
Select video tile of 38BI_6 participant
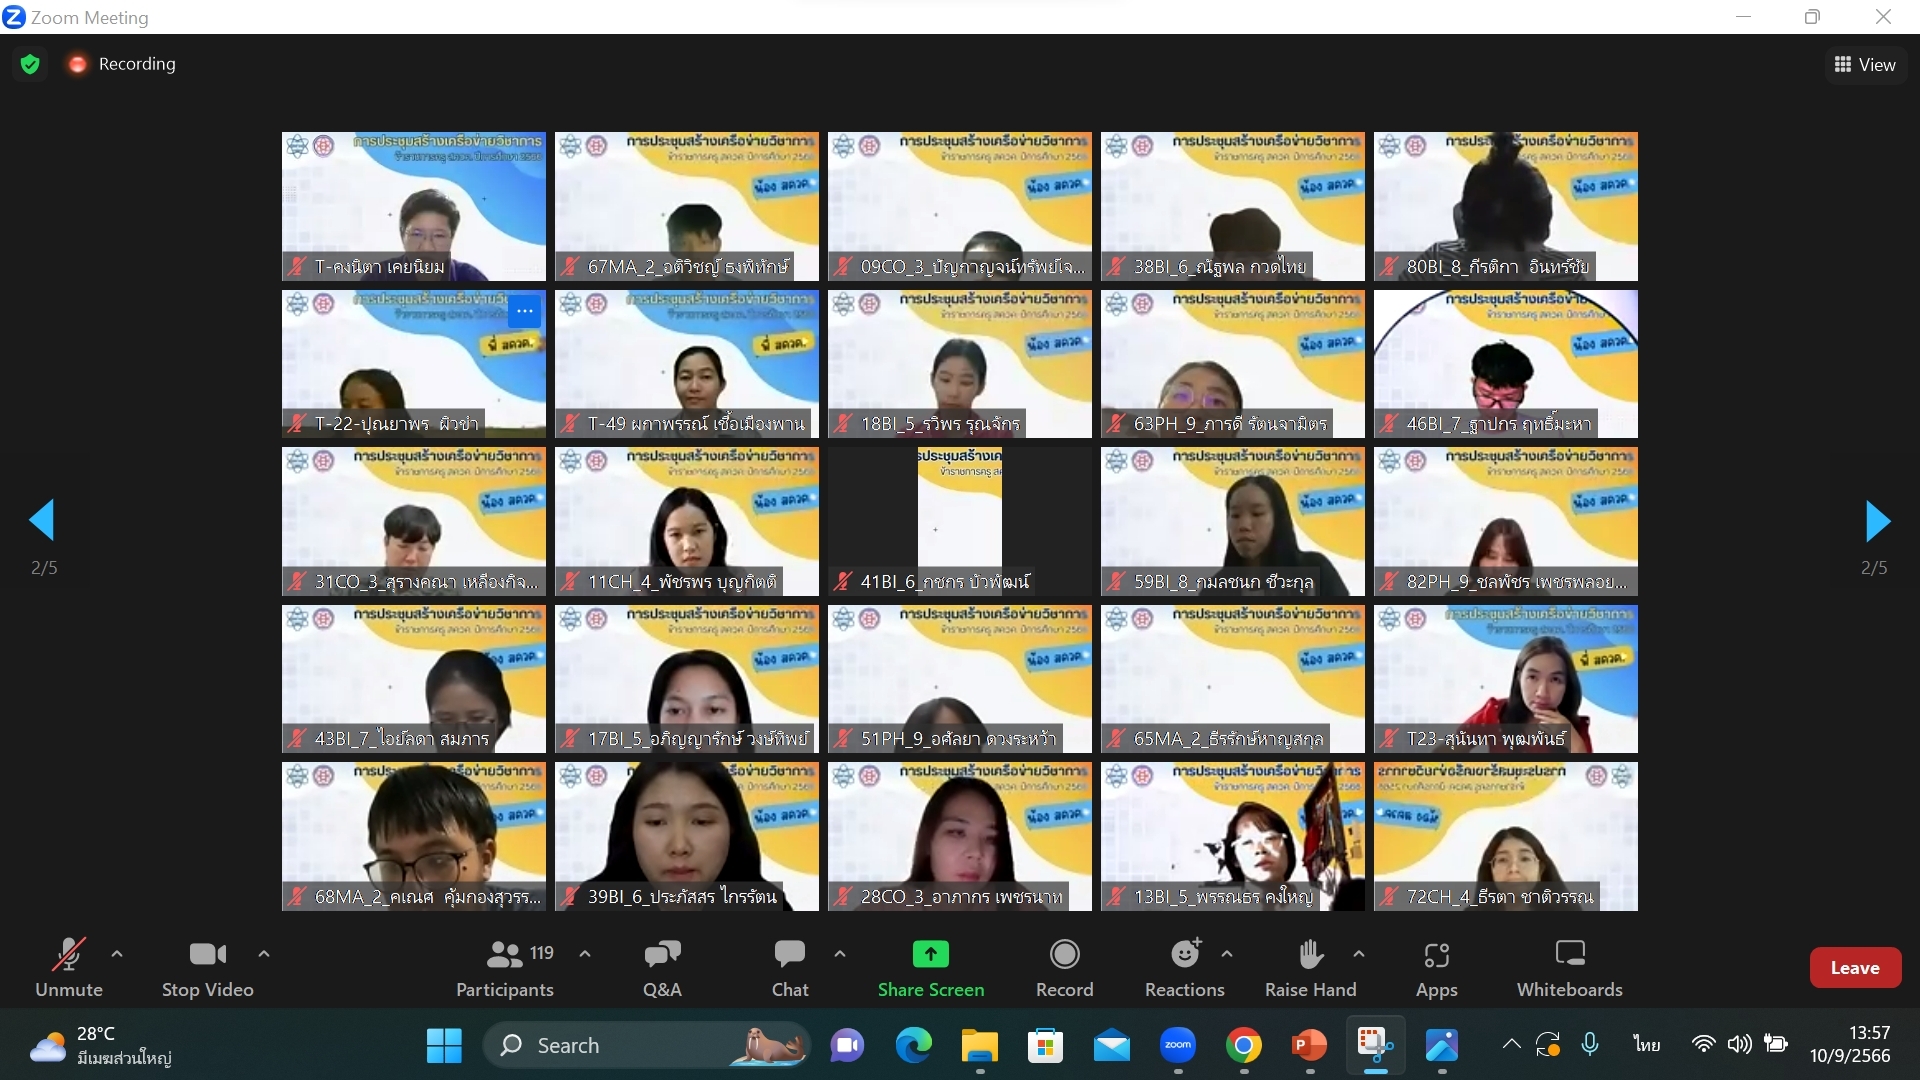[x=1233, y=206]
